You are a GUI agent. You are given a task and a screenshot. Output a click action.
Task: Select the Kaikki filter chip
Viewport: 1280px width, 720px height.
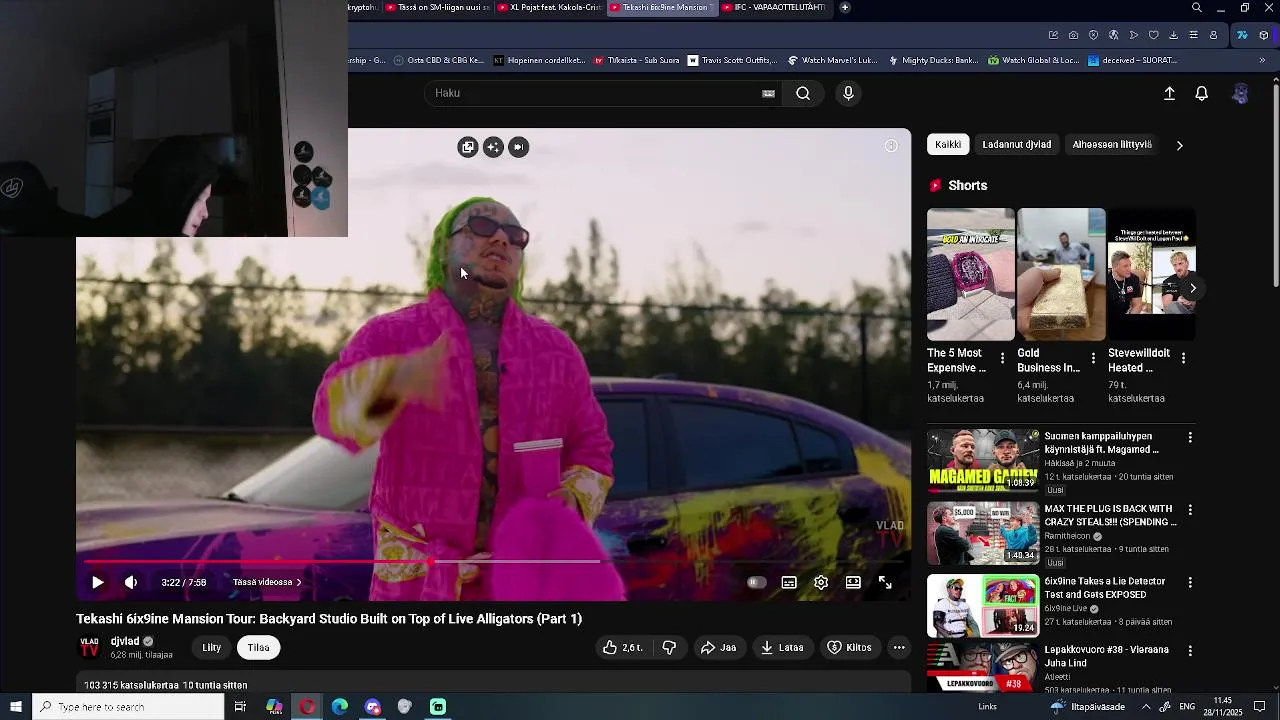pos(948,145)
